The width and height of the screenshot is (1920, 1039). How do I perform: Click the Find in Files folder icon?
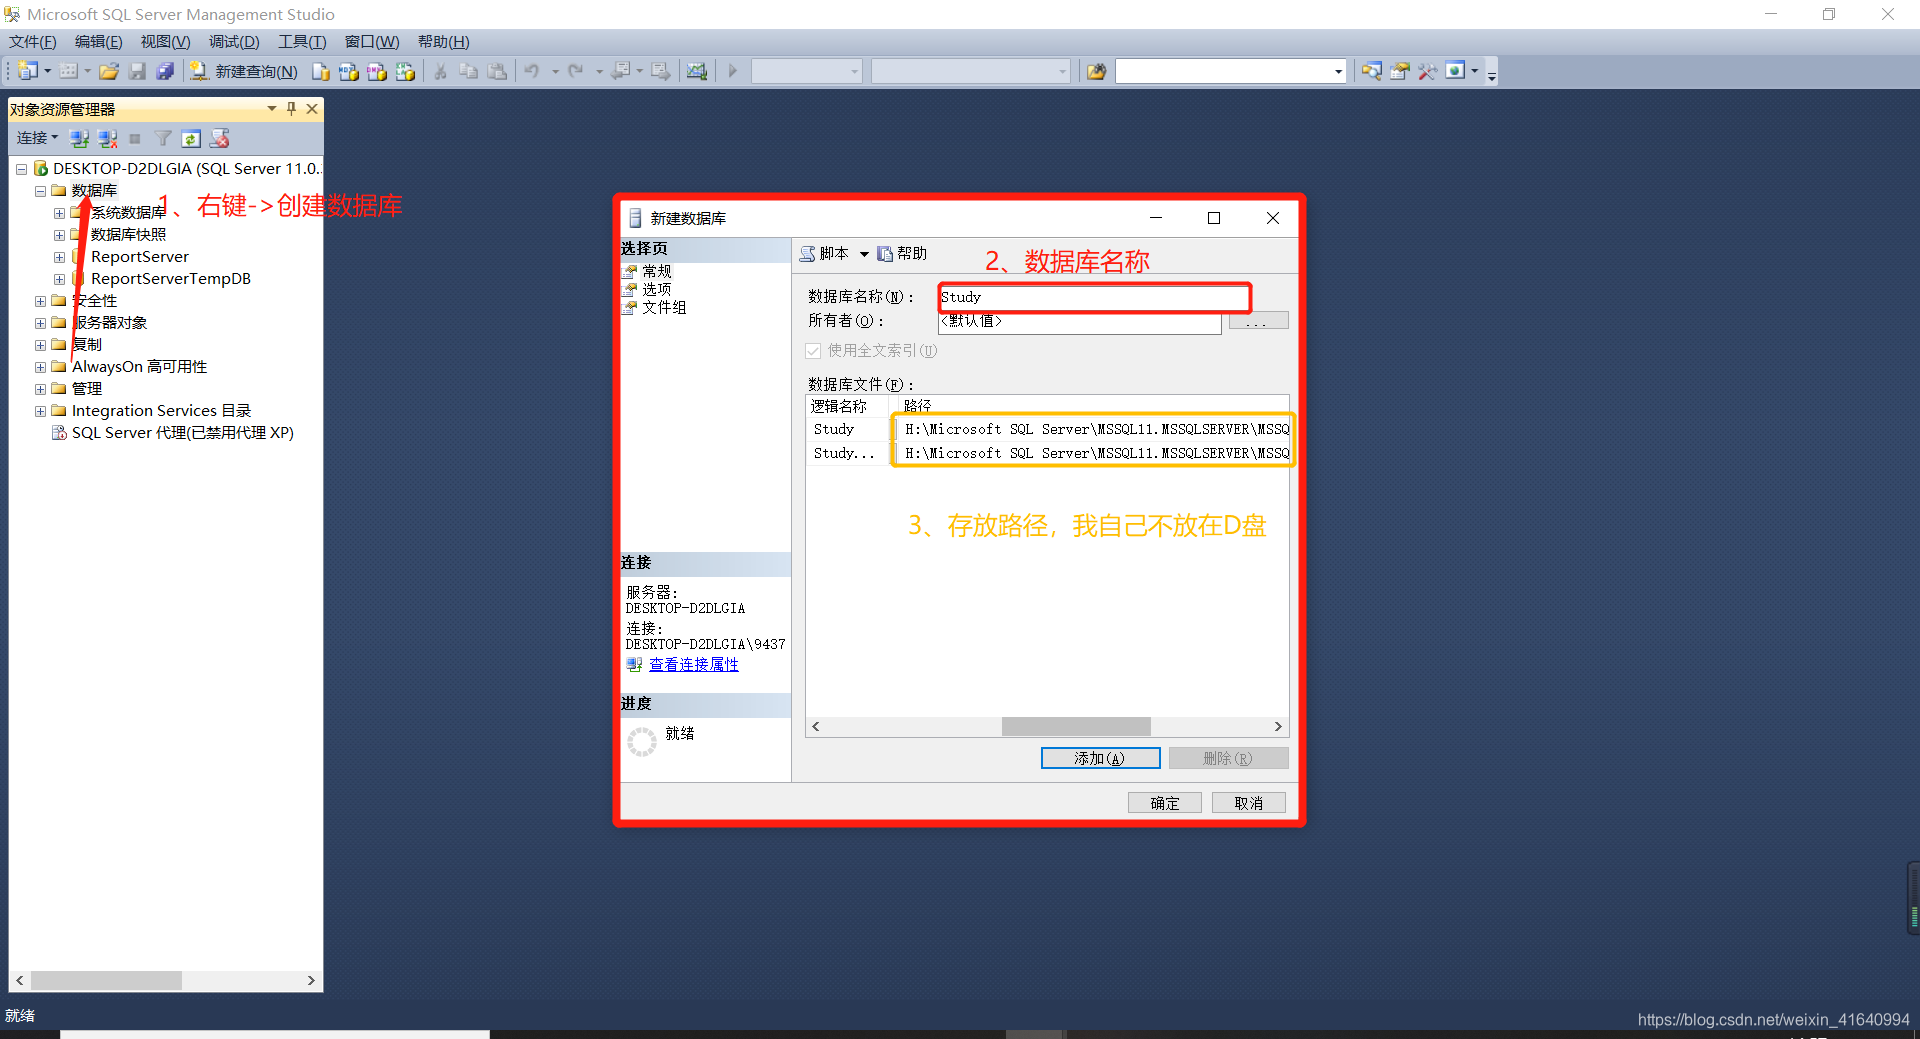1097,71
